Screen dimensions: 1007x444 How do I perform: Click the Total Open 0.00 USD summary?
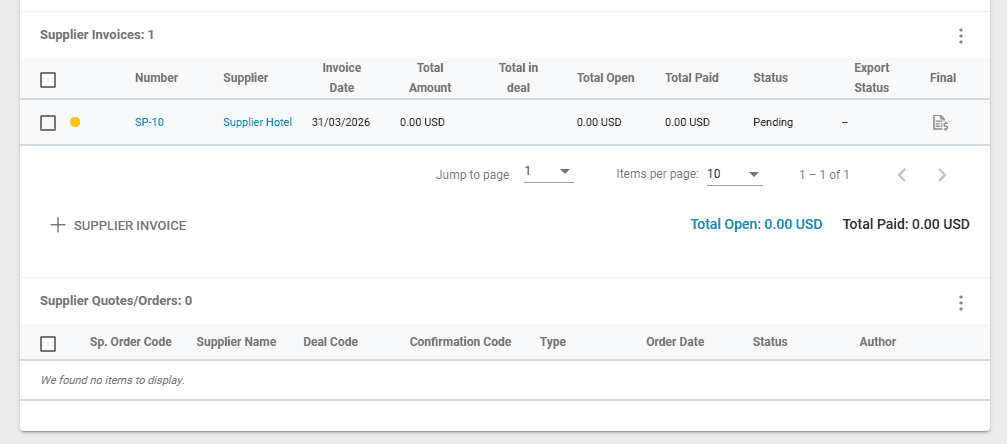coord(756,225)
